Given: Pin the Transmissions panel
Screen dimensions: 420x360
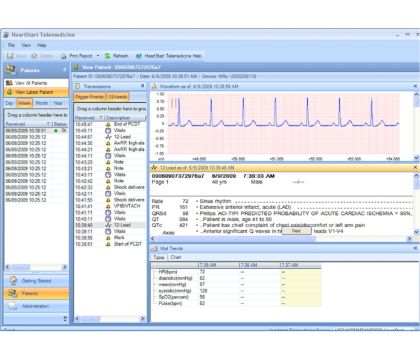Looking at the screenshot, I should [x=142, y=86].
